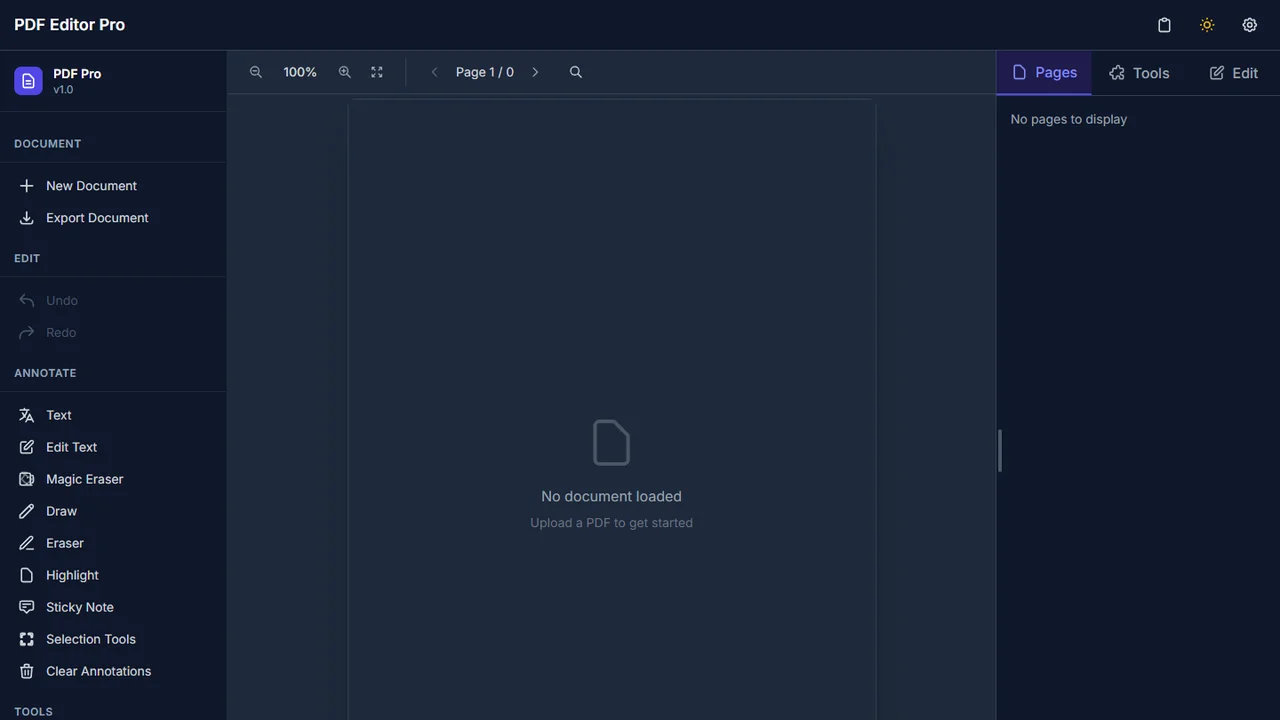The width and height of the screenshot is (1280, 720).
Task: Click the PDF Pro app logo icon
Action: pos(28,81)
